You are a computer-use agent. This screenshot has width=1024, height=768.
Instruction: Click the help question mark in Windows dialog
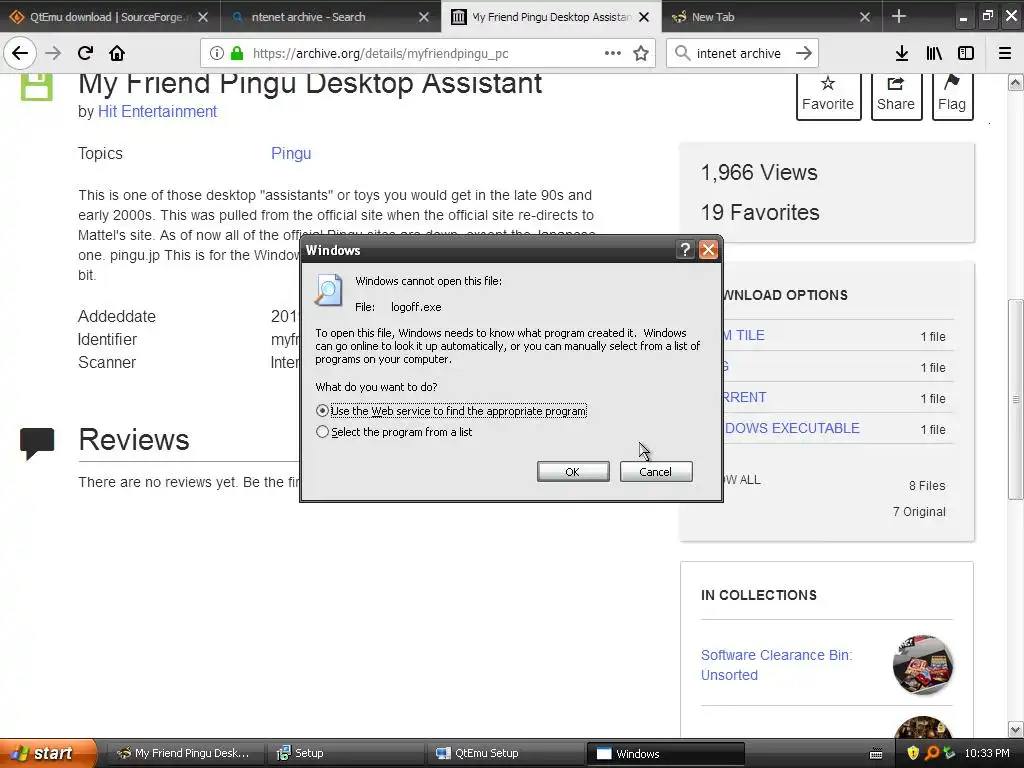point(684,249)
